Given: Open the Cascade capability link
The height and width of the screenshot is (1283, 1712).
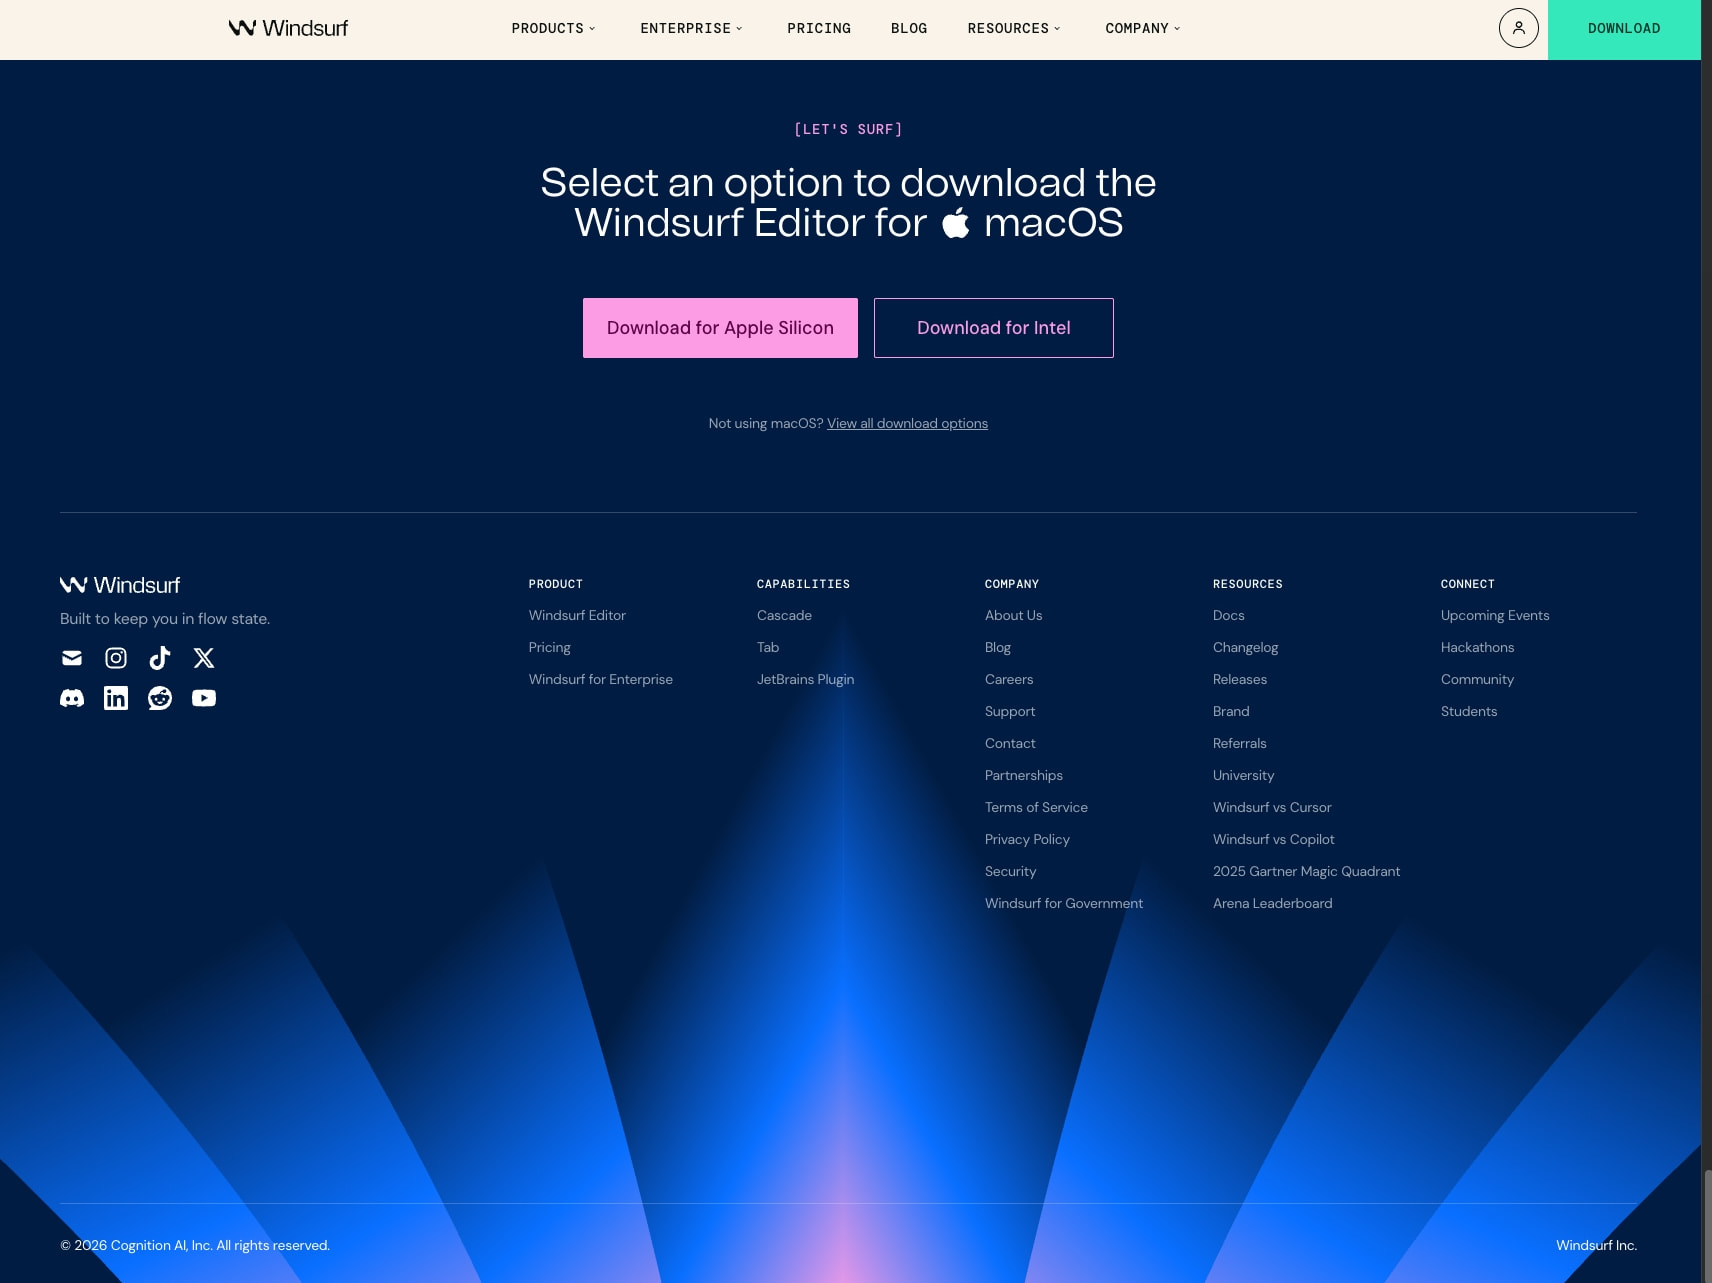Looking at the screenshot, I should [x=784, y=615].
